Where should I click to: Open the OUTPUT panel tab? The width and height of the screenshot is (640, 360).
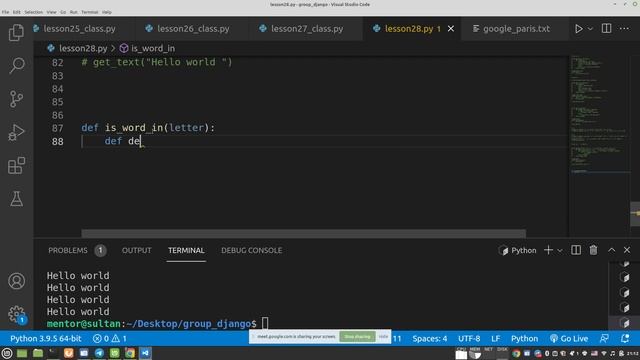(136, 250)
